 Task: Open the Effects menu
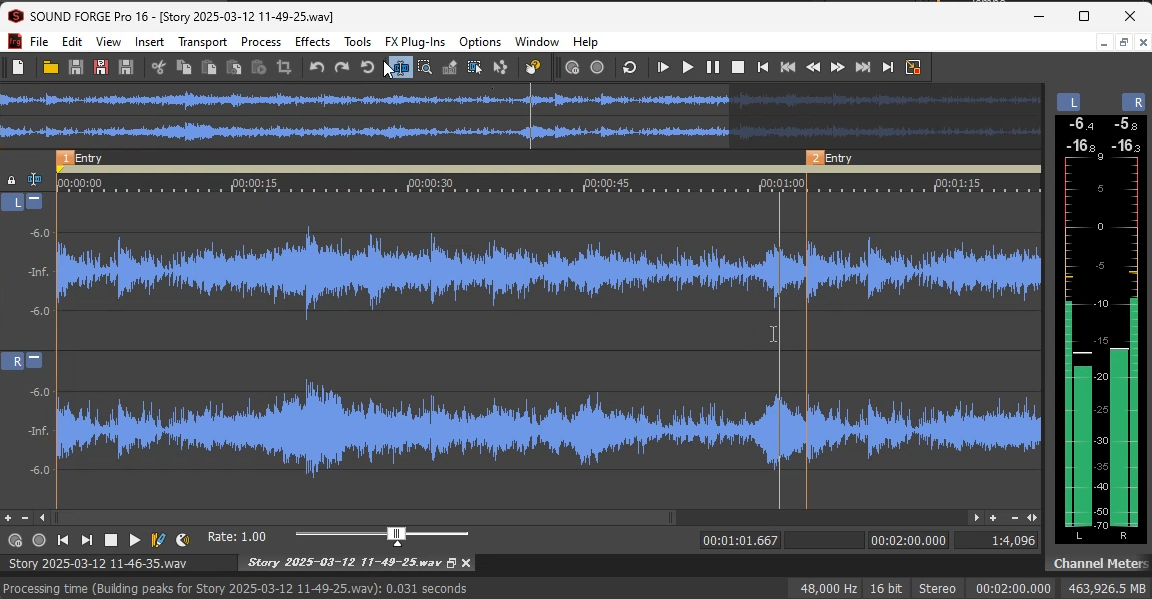[x=312, y=42]
